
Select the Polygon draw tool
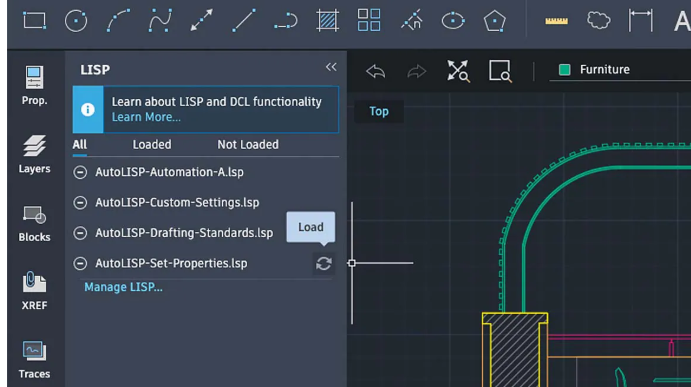coord(494,20)
